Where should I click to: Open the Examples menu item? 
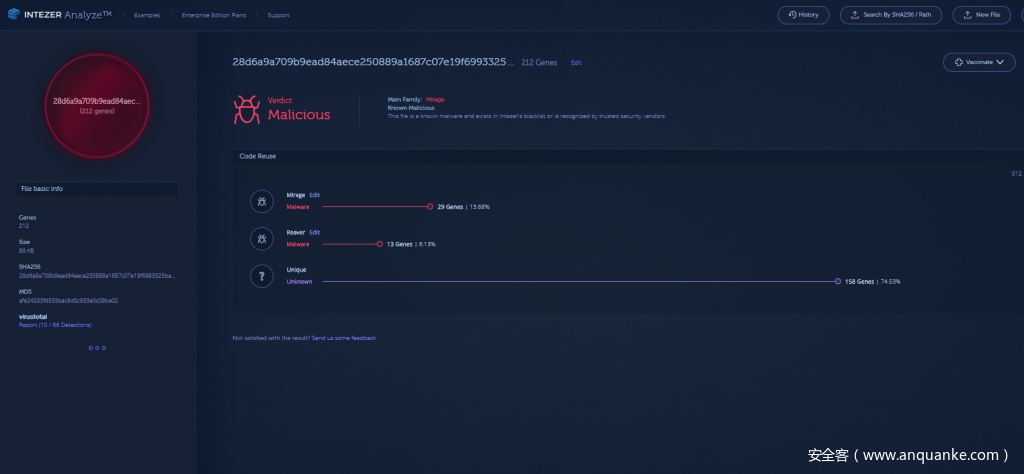[147, 16]
